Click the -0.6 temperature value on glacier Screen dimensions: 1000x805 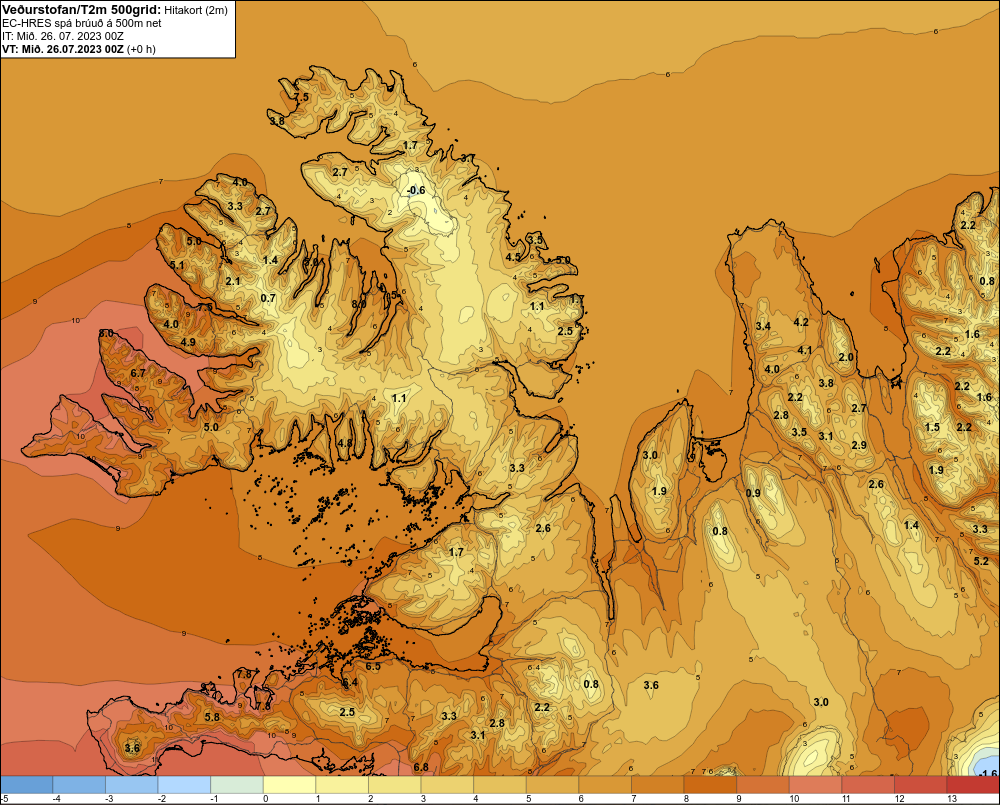click(x=416, y=190)
